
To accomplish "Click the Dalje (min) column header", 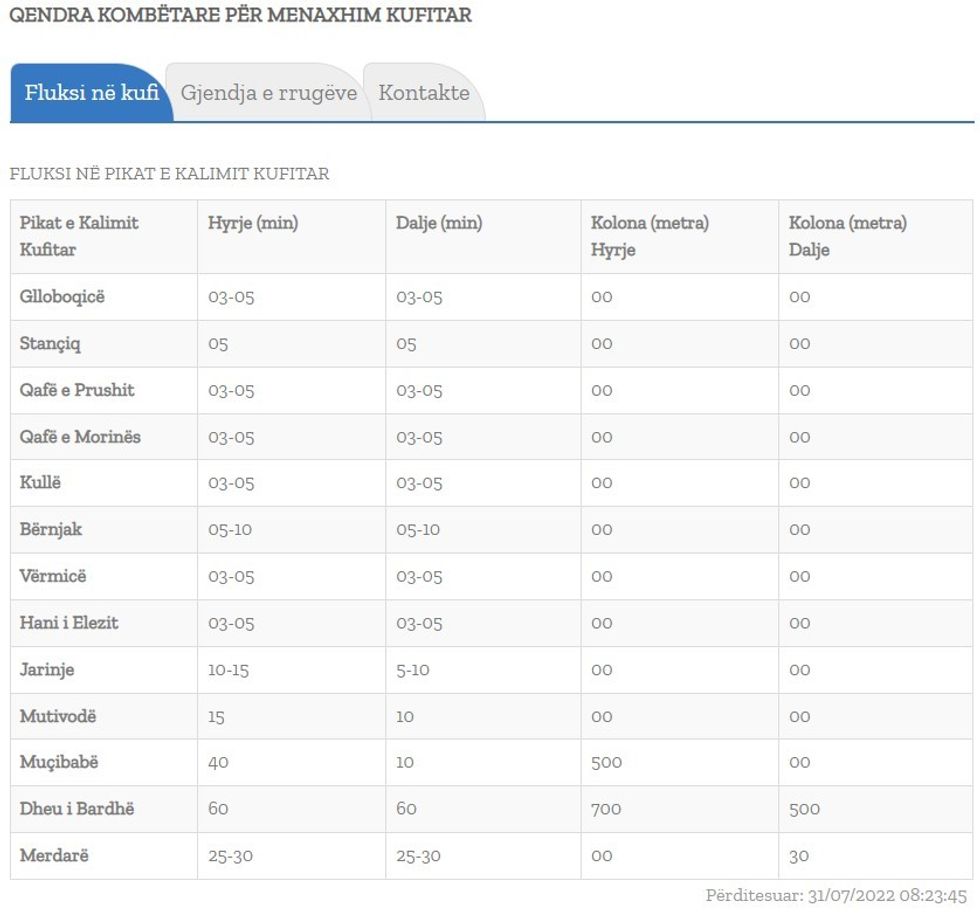I will [439, 223].
